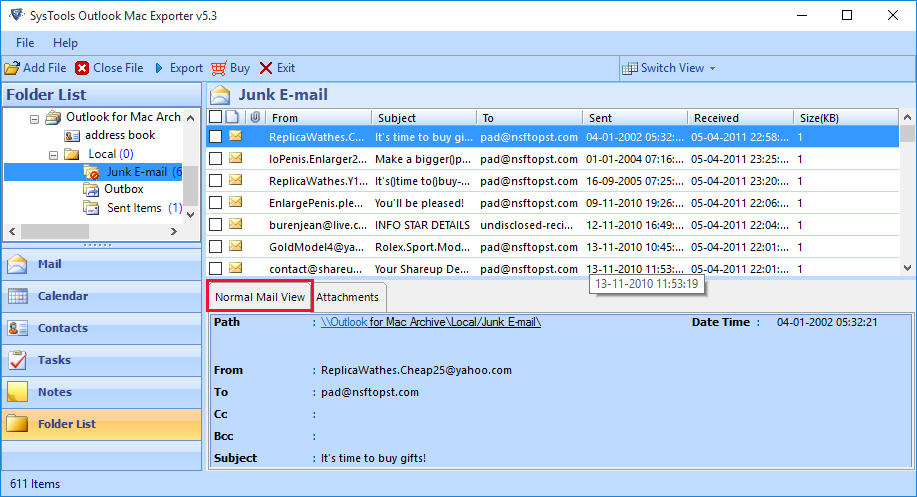Check the EnlargePenis.ple email checkbox

click(x=216, y=203)
